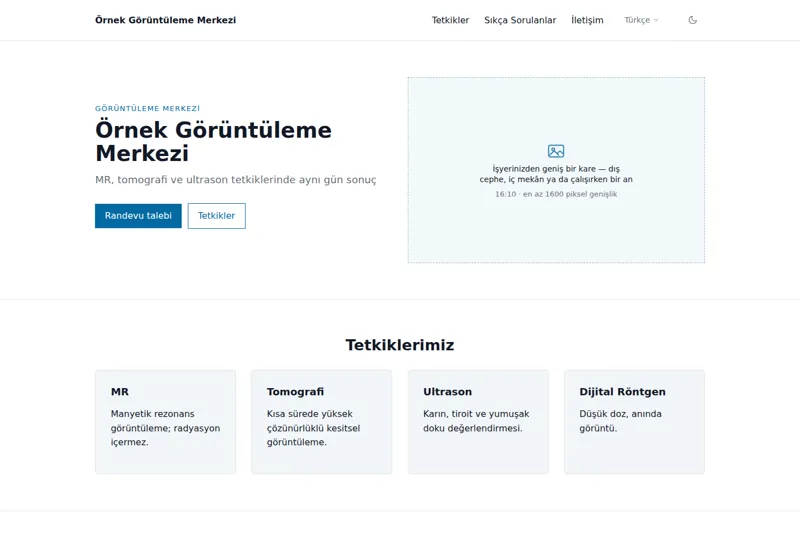Click the hero image placeholder area

556,170
